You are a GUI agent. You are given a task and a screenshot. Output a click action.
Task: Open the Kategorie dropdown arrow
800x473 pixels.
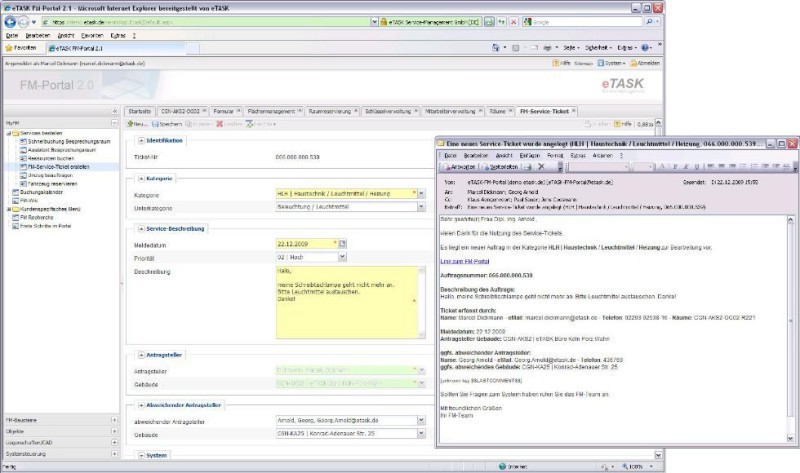click(x=421, y=193)
